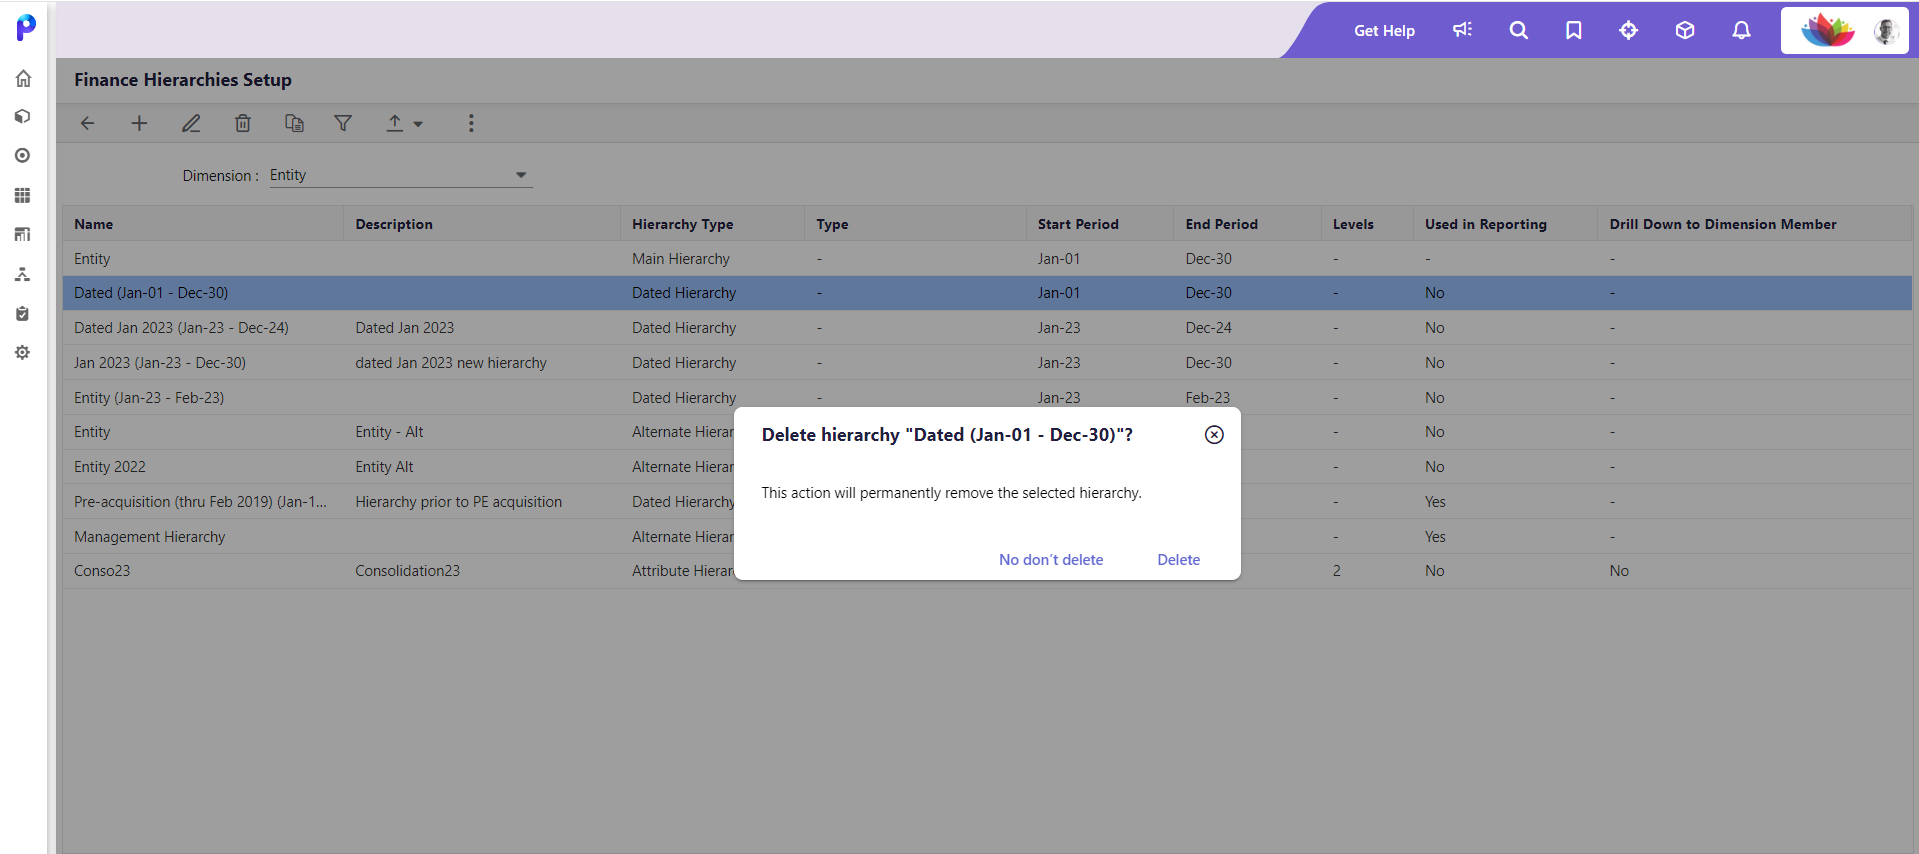Click the copy hierarchy toolbar icon
The width and height of the screenshot is (1919, 854).
tap(294, 123)
